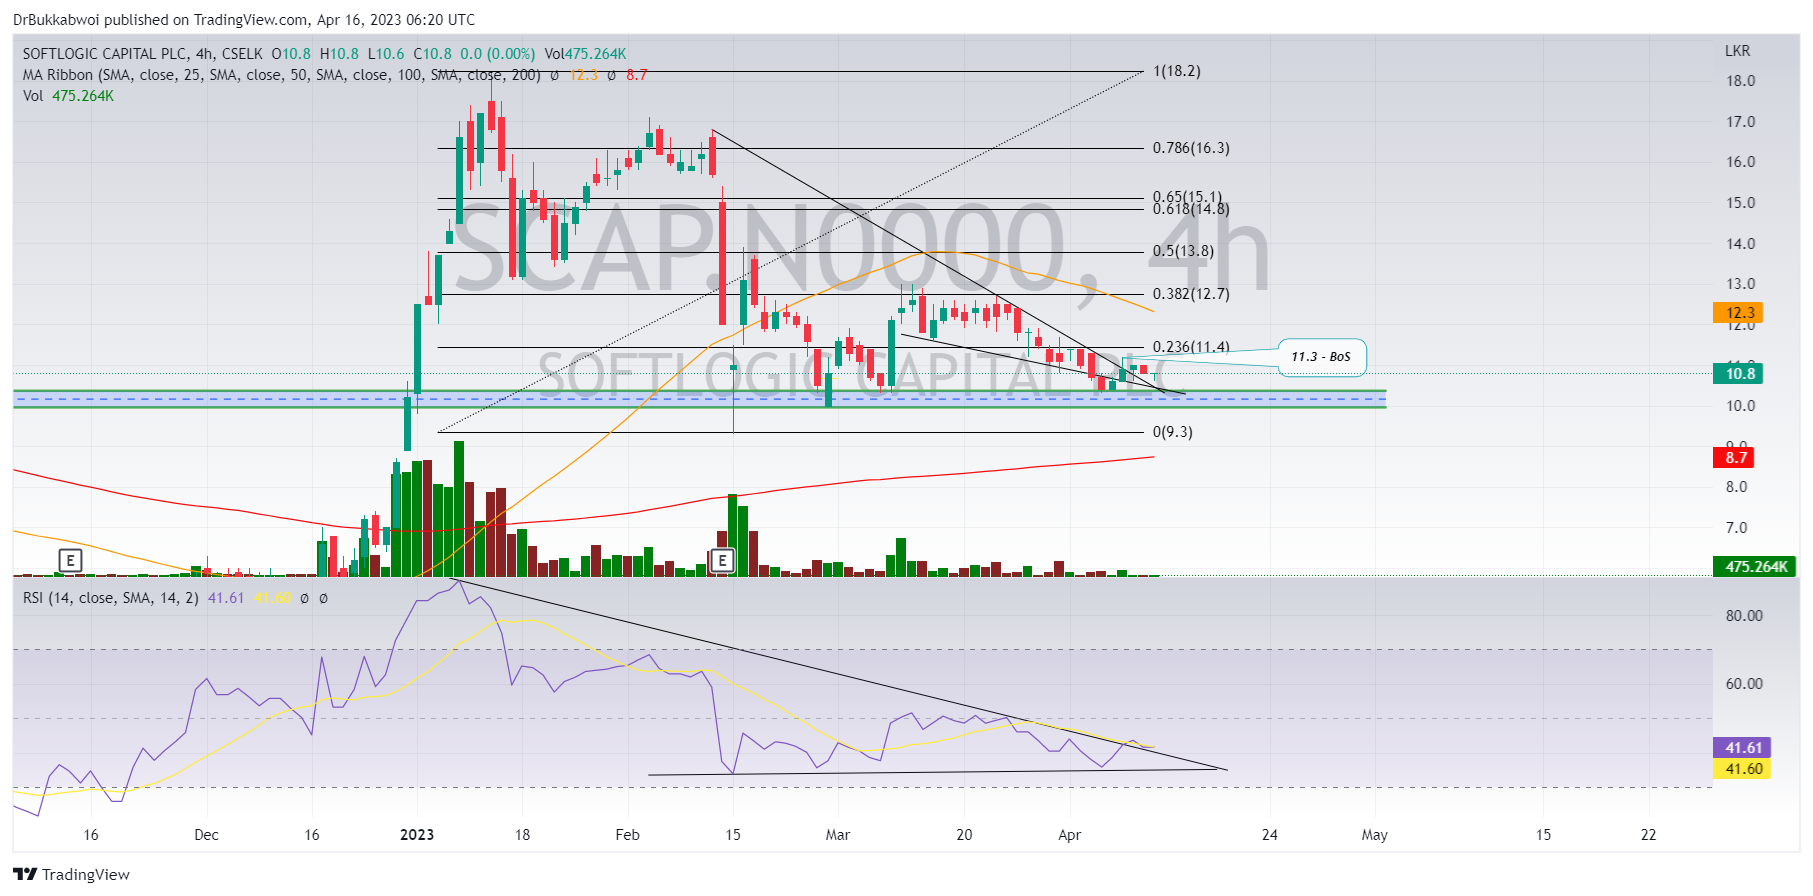Click the red 8.7 value in the MA Ribbon legend
The height and width of the screenshot is (896, 1813).
tap(636, 75)
